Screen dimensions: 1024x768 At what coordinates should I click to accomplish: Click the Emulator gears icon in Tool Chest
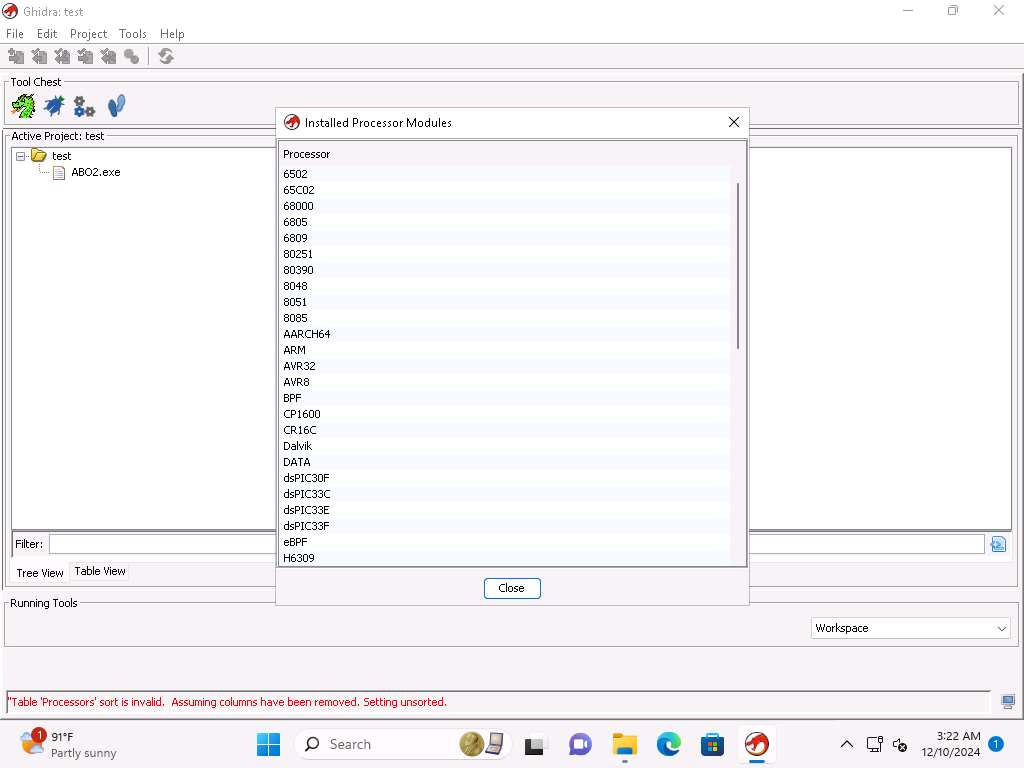pyautogui.click(x=85, y=106)
